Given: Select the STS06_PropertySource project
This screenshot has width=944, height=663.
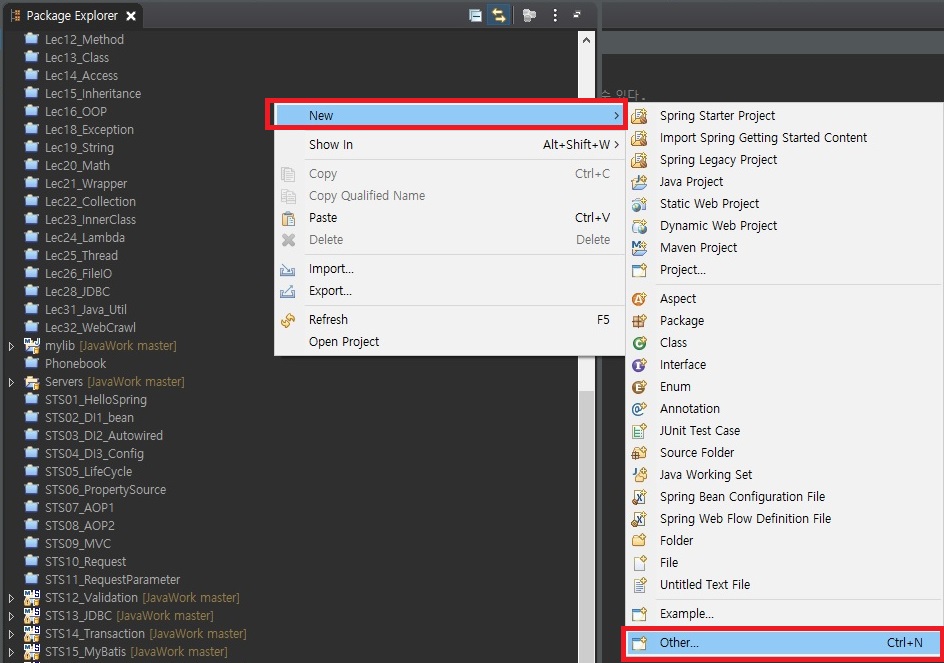Looking at the screenshot, I should click(x=105, y=490).
